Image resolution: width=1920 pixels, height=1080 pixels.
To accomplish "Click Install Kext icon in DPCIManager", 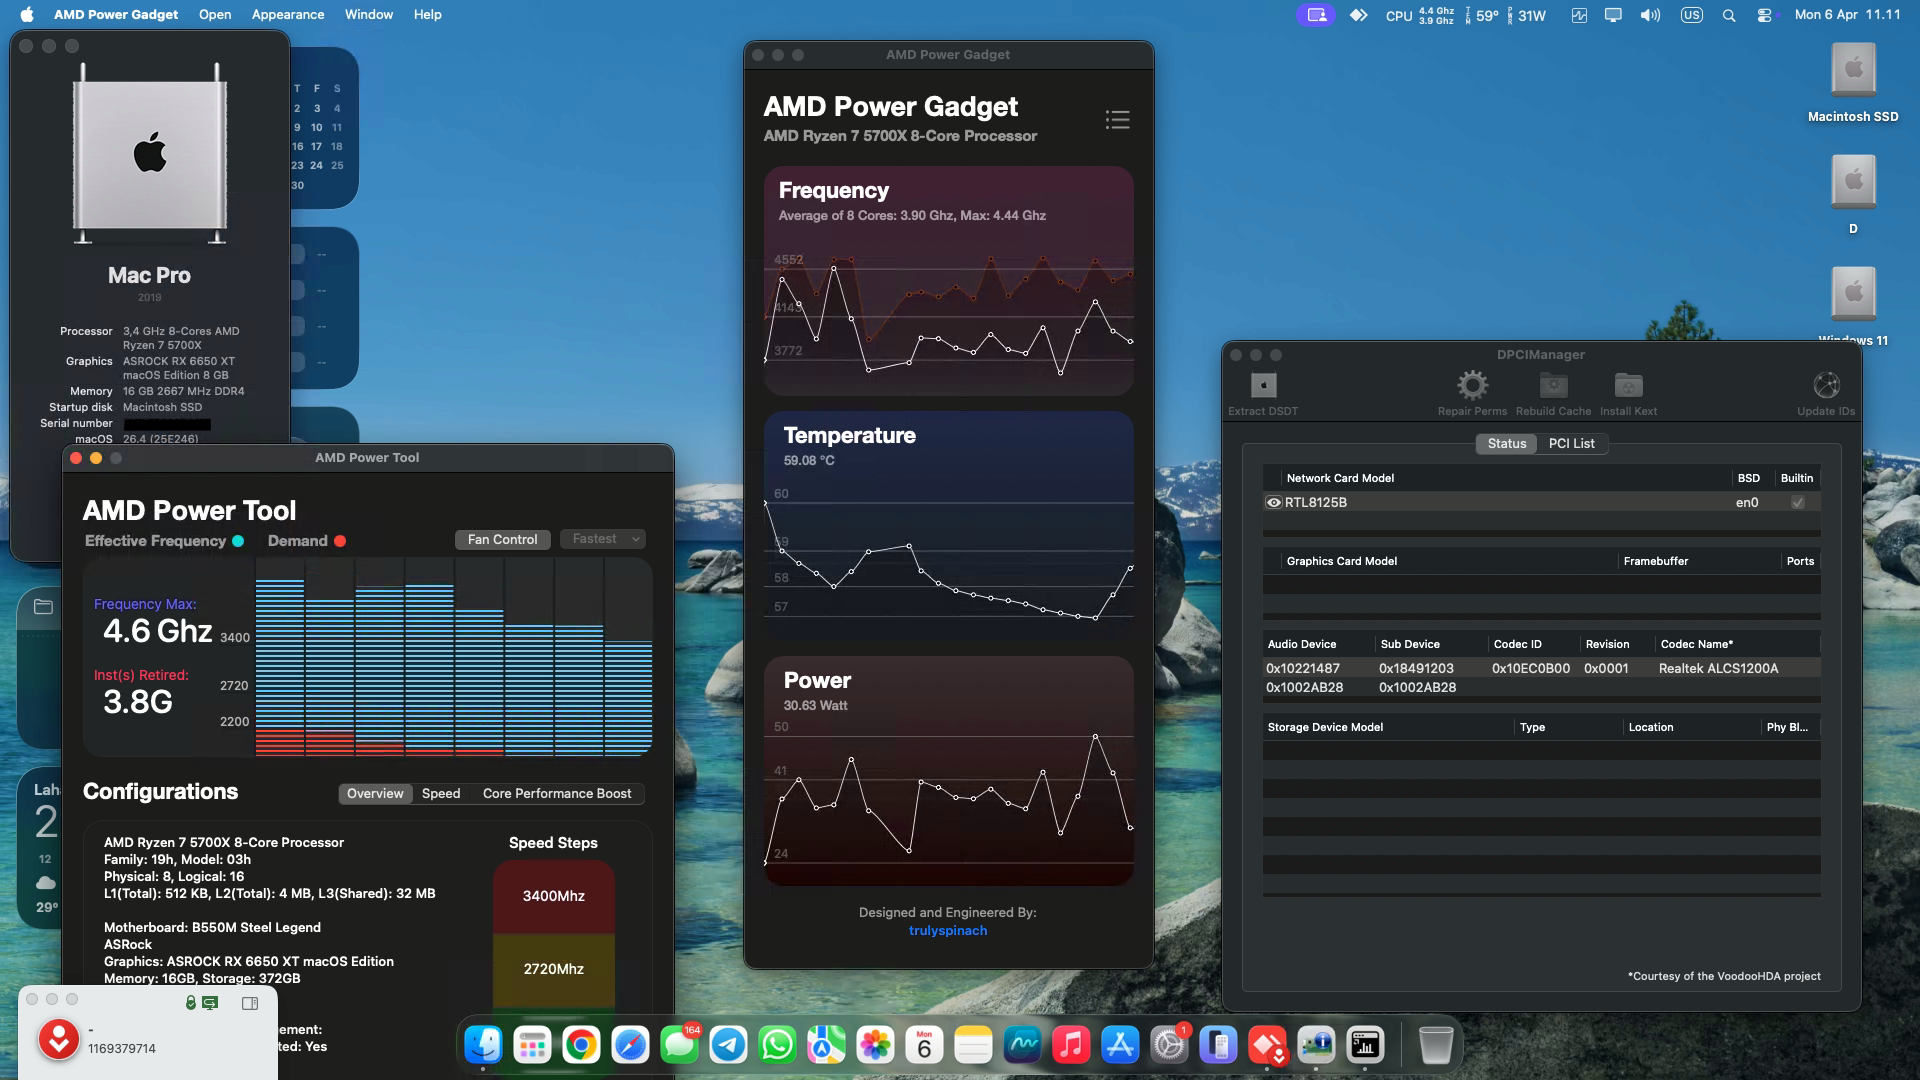I will click(x=1628, y=386).
